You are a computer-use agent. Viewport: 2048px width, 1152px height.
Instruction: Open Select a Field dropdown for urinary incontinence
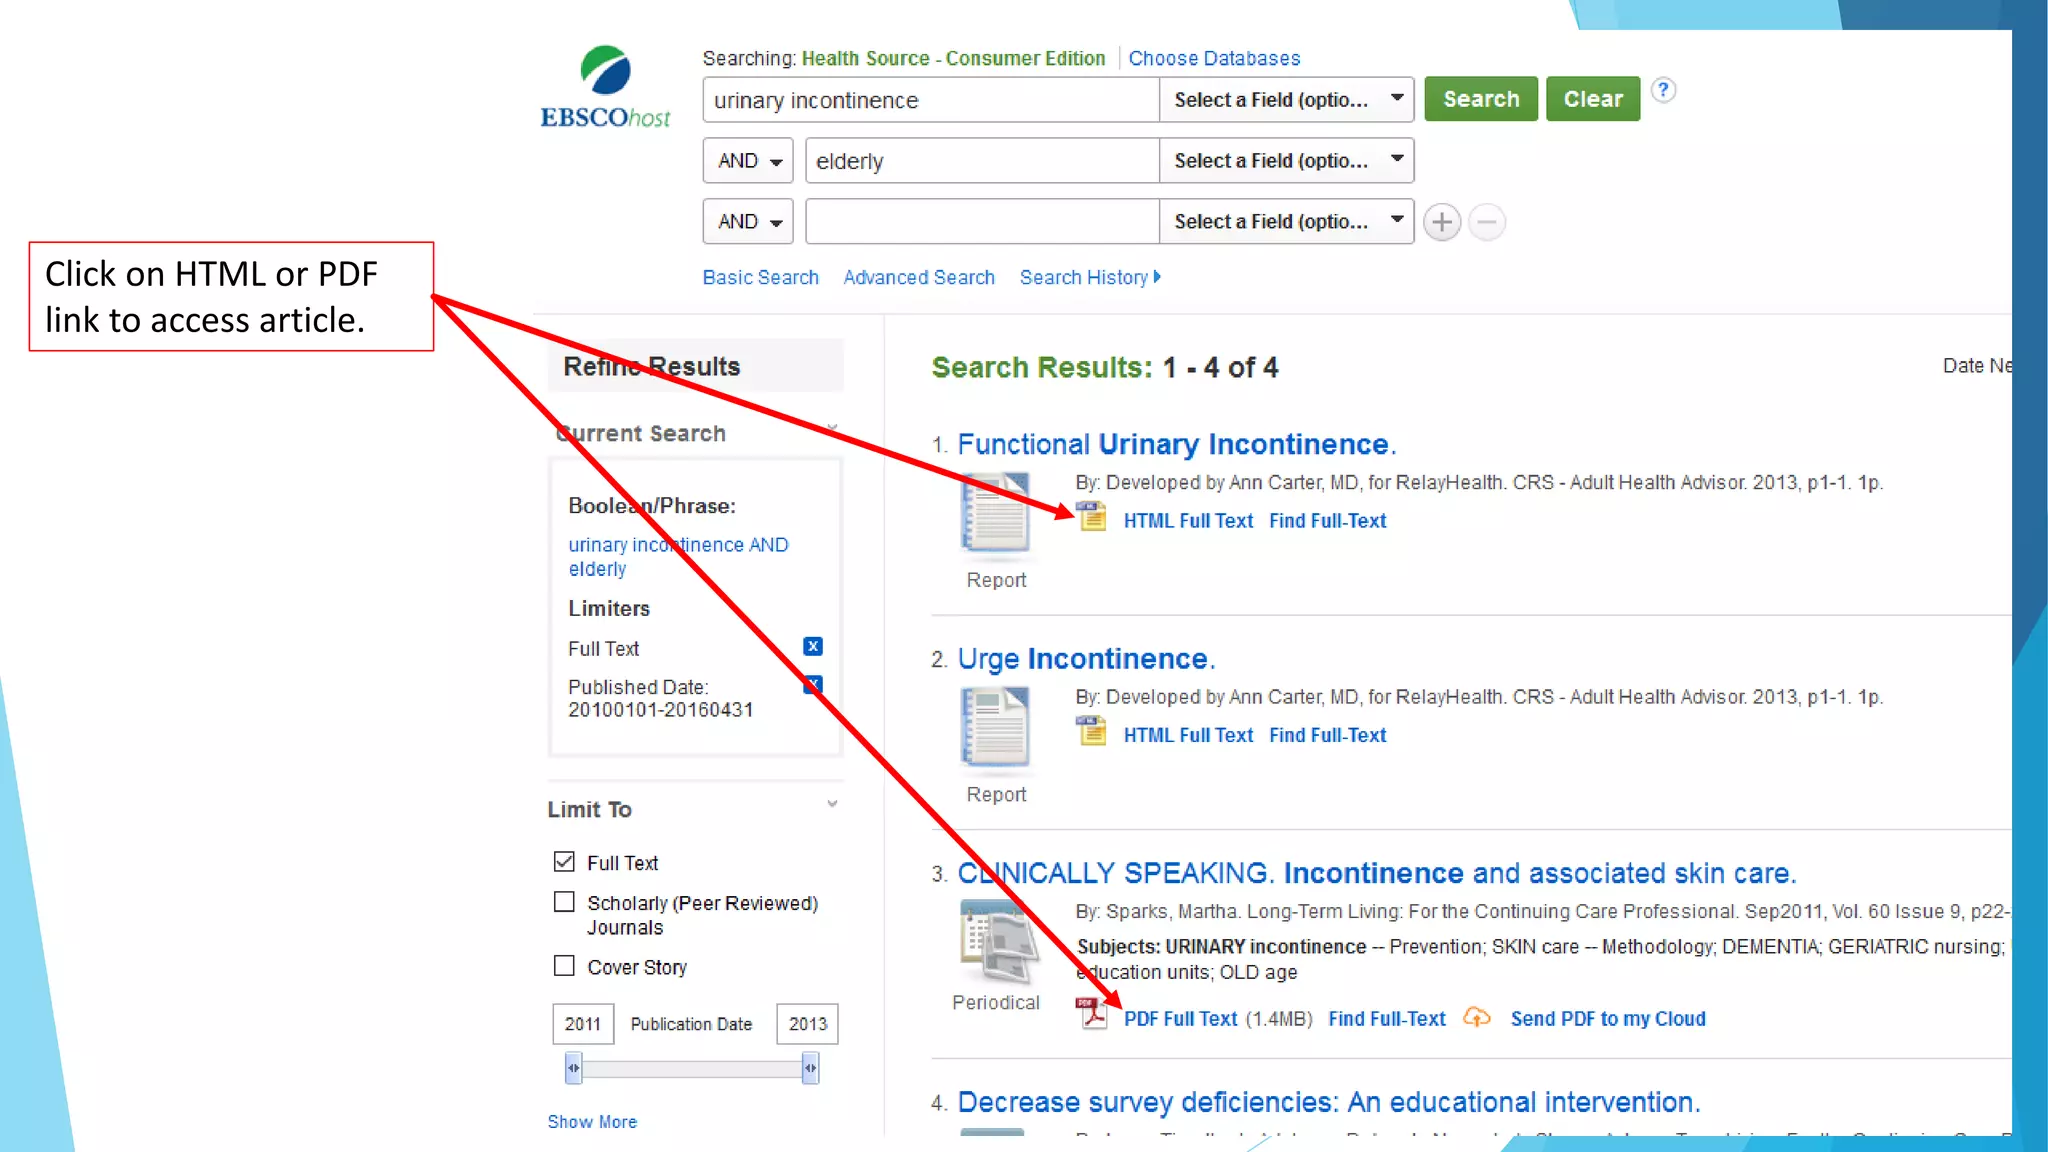[1285, 100]
